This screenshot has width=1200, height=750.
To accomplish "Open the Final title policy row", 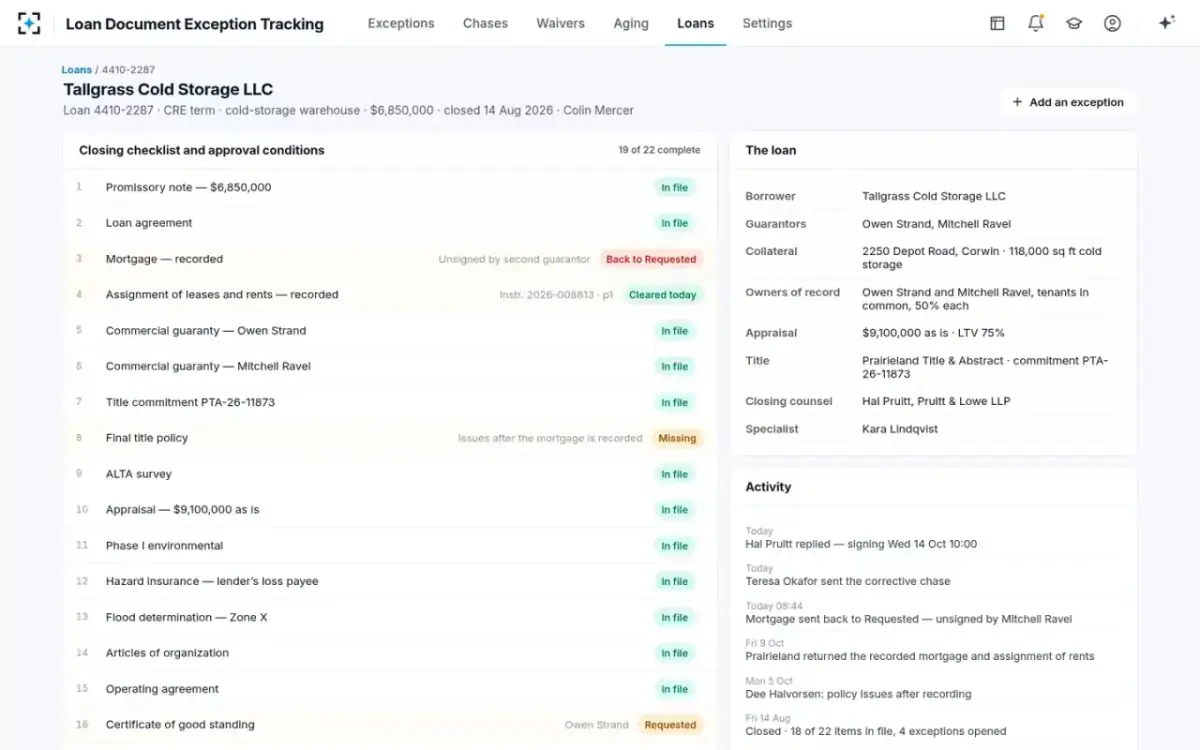I will (390, 438).
